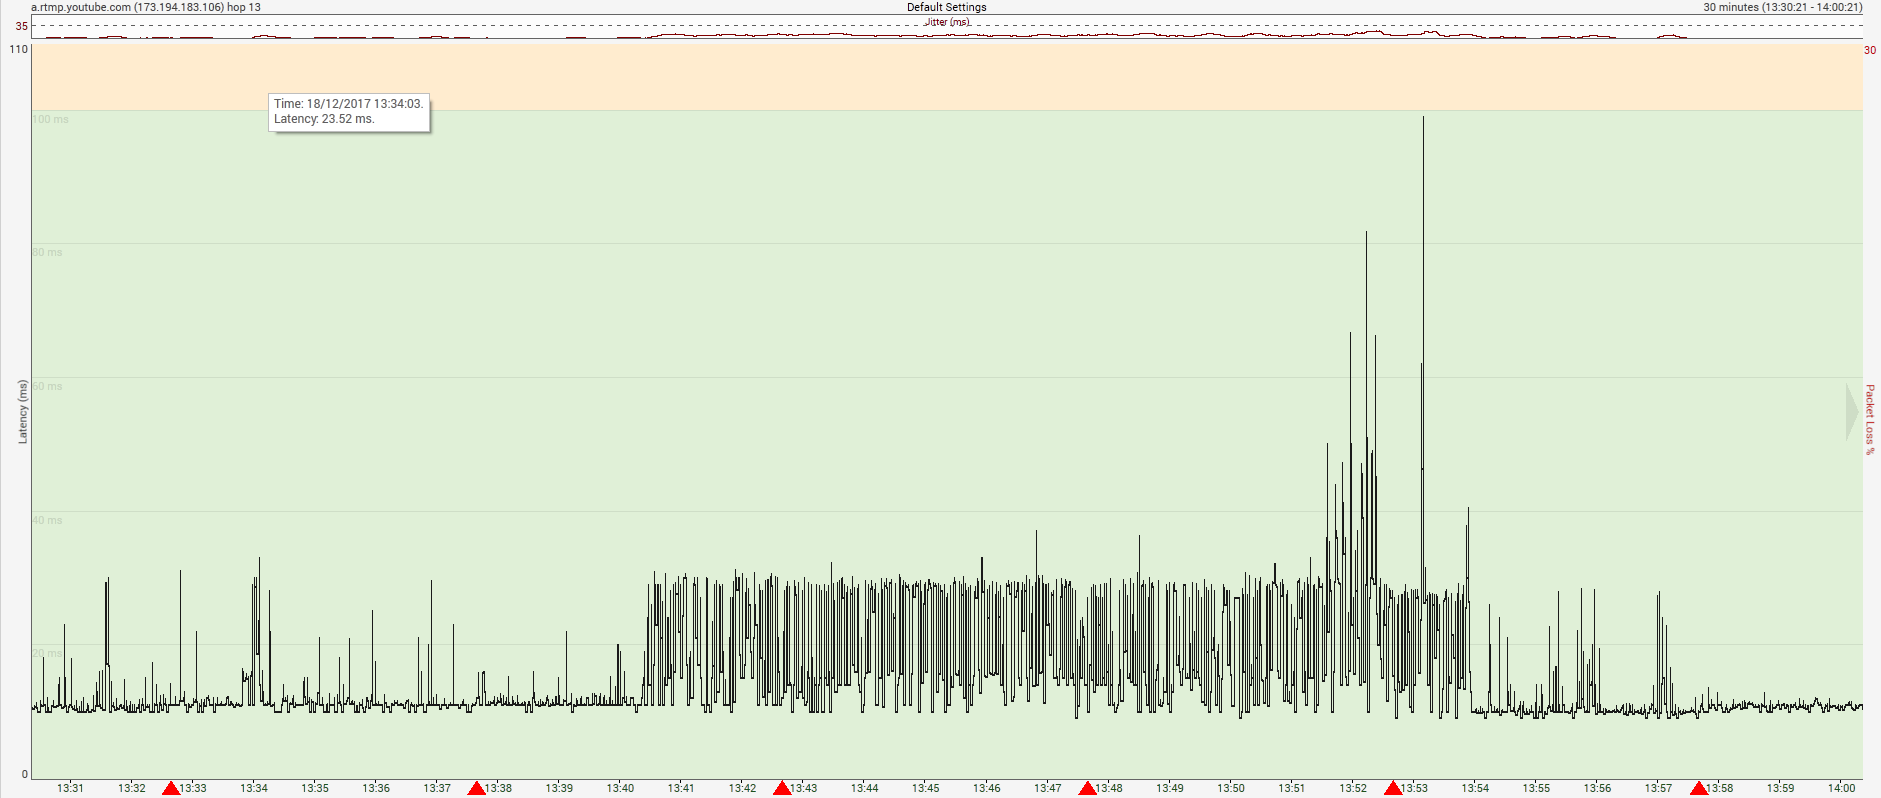Click the tallest latency spike peak
This screenshot has height=798, width=1881.
tap(1423, 119)
